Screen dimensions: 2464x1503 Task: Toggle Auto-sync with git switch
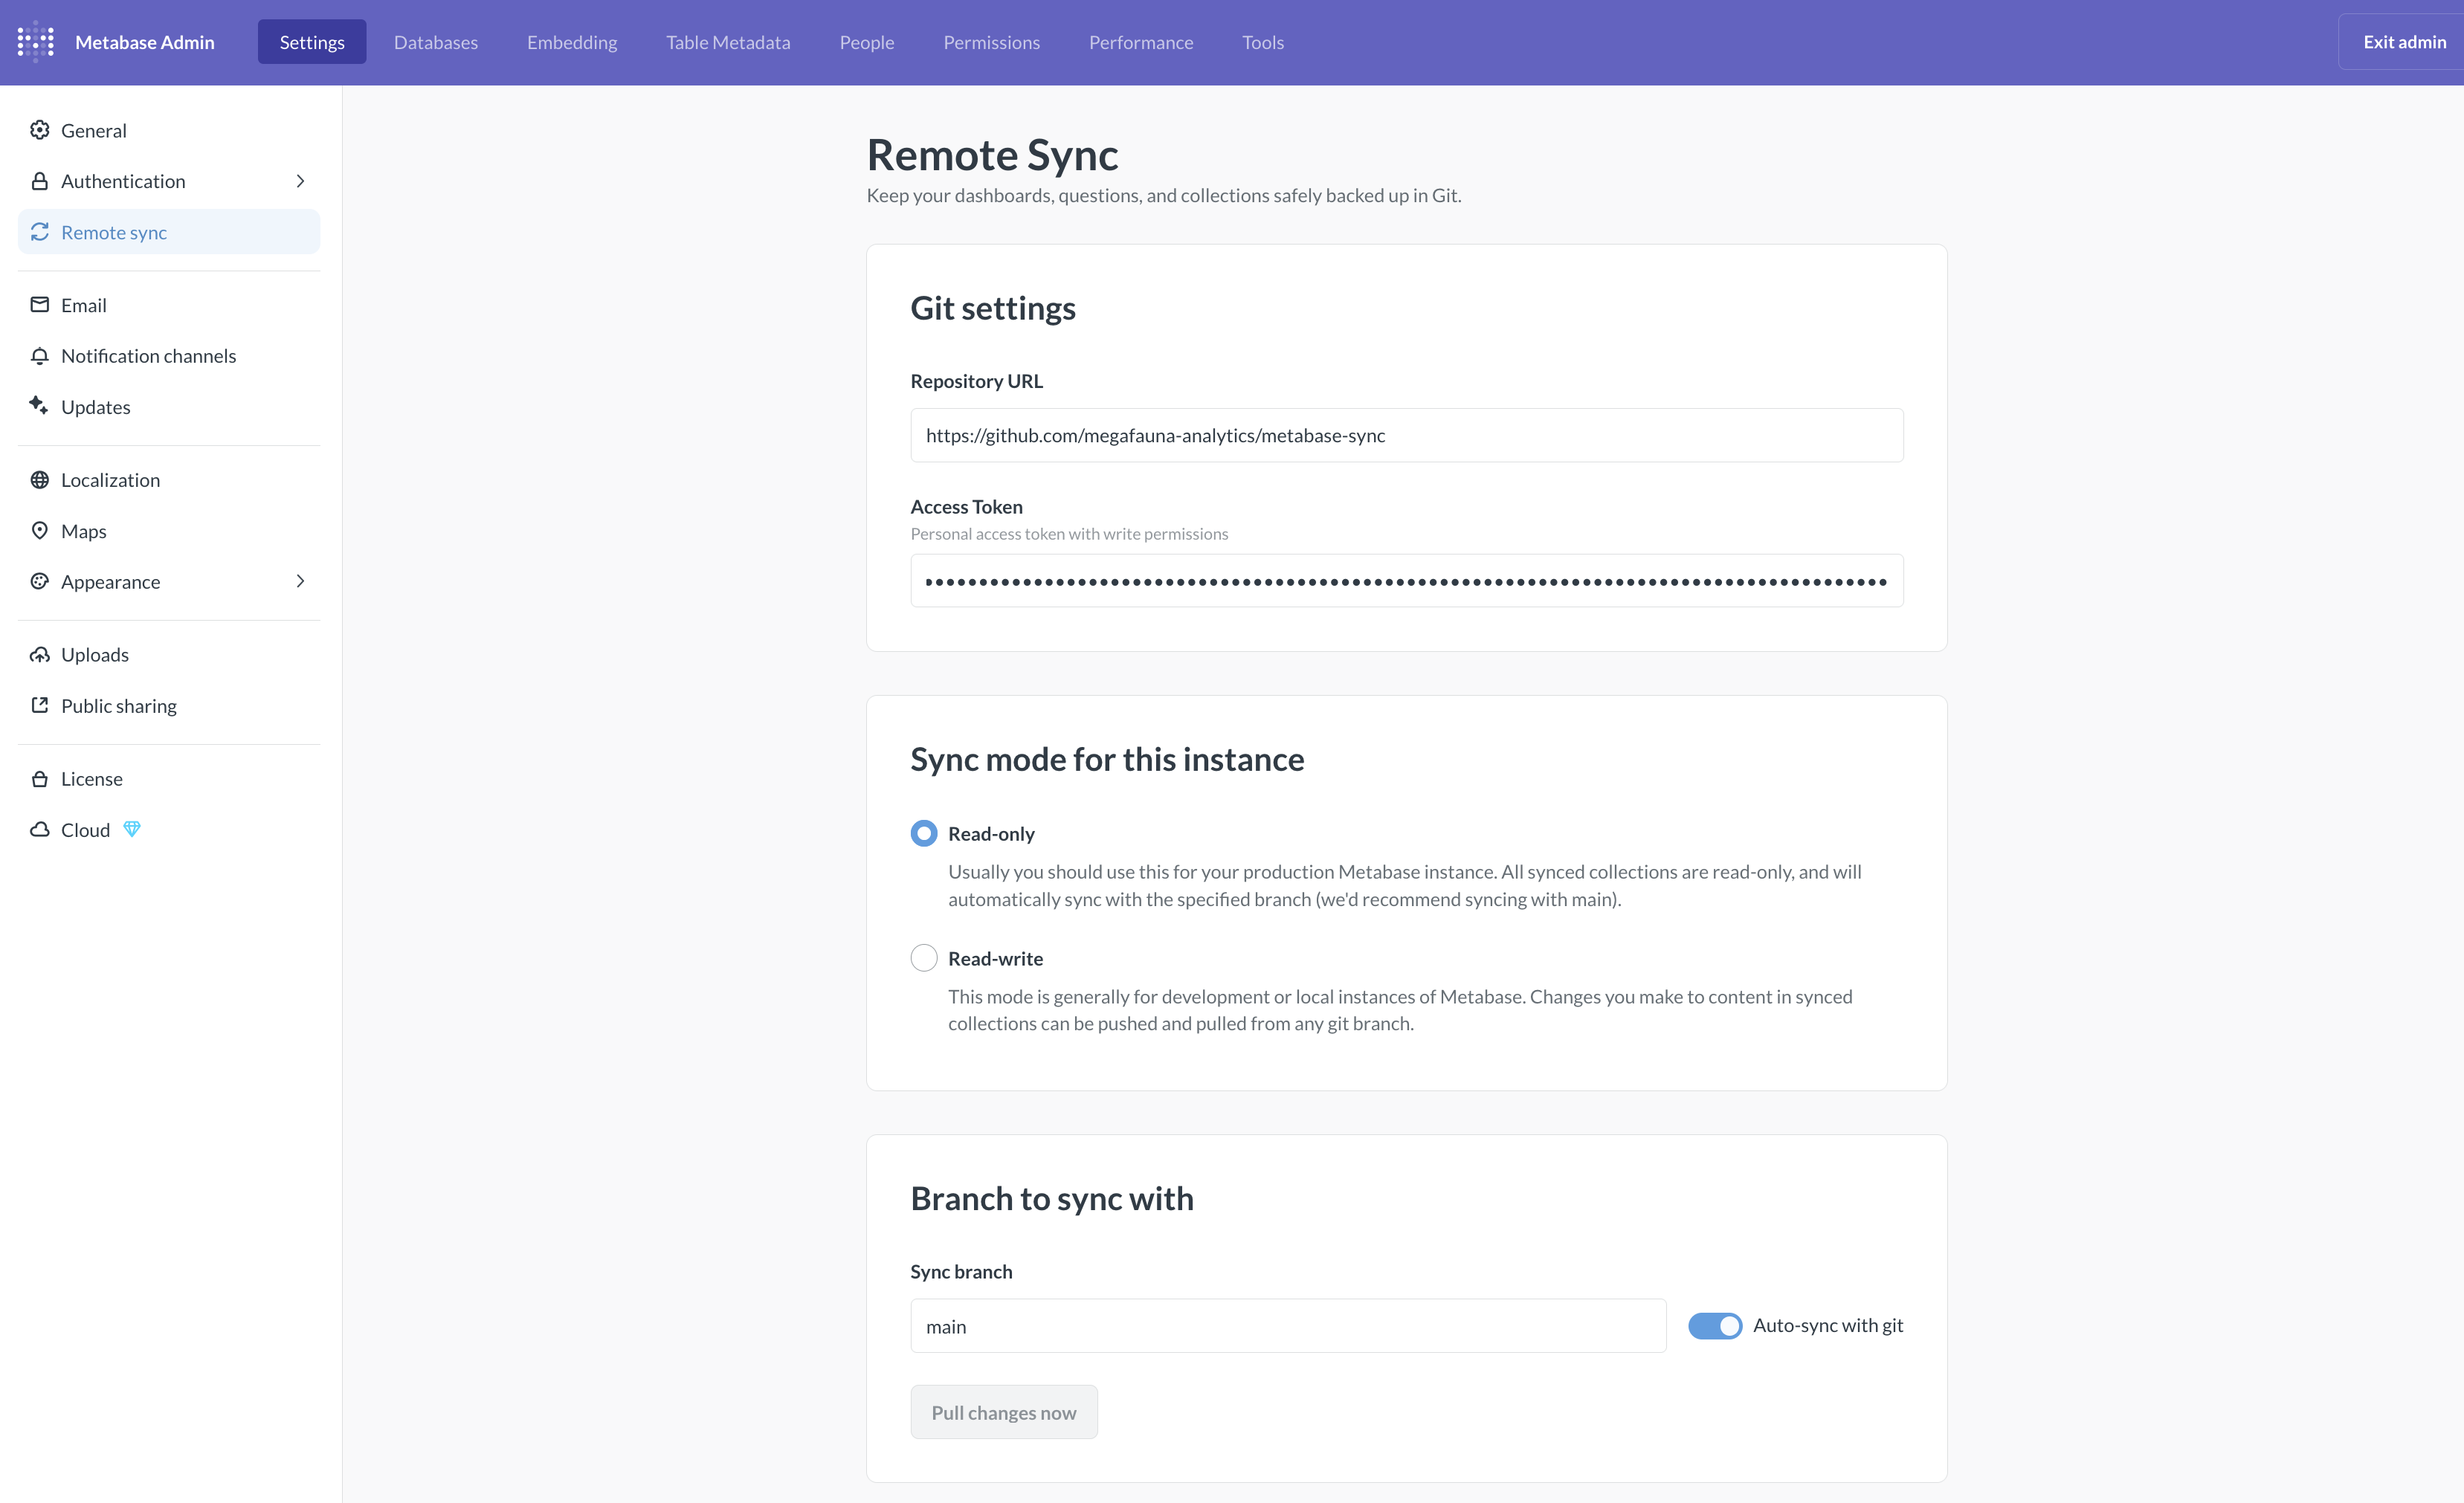point(1714,1325)
